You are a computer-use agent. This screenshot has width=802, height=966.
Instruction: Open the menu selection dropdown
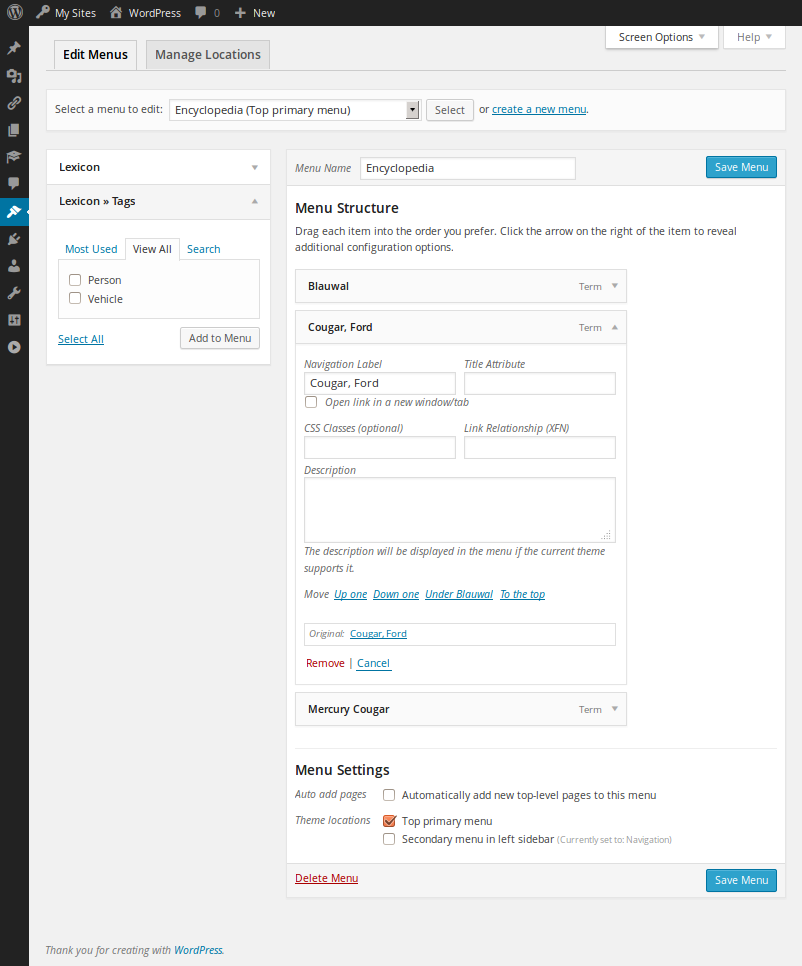pyautogui.click(x=295, y=110)
